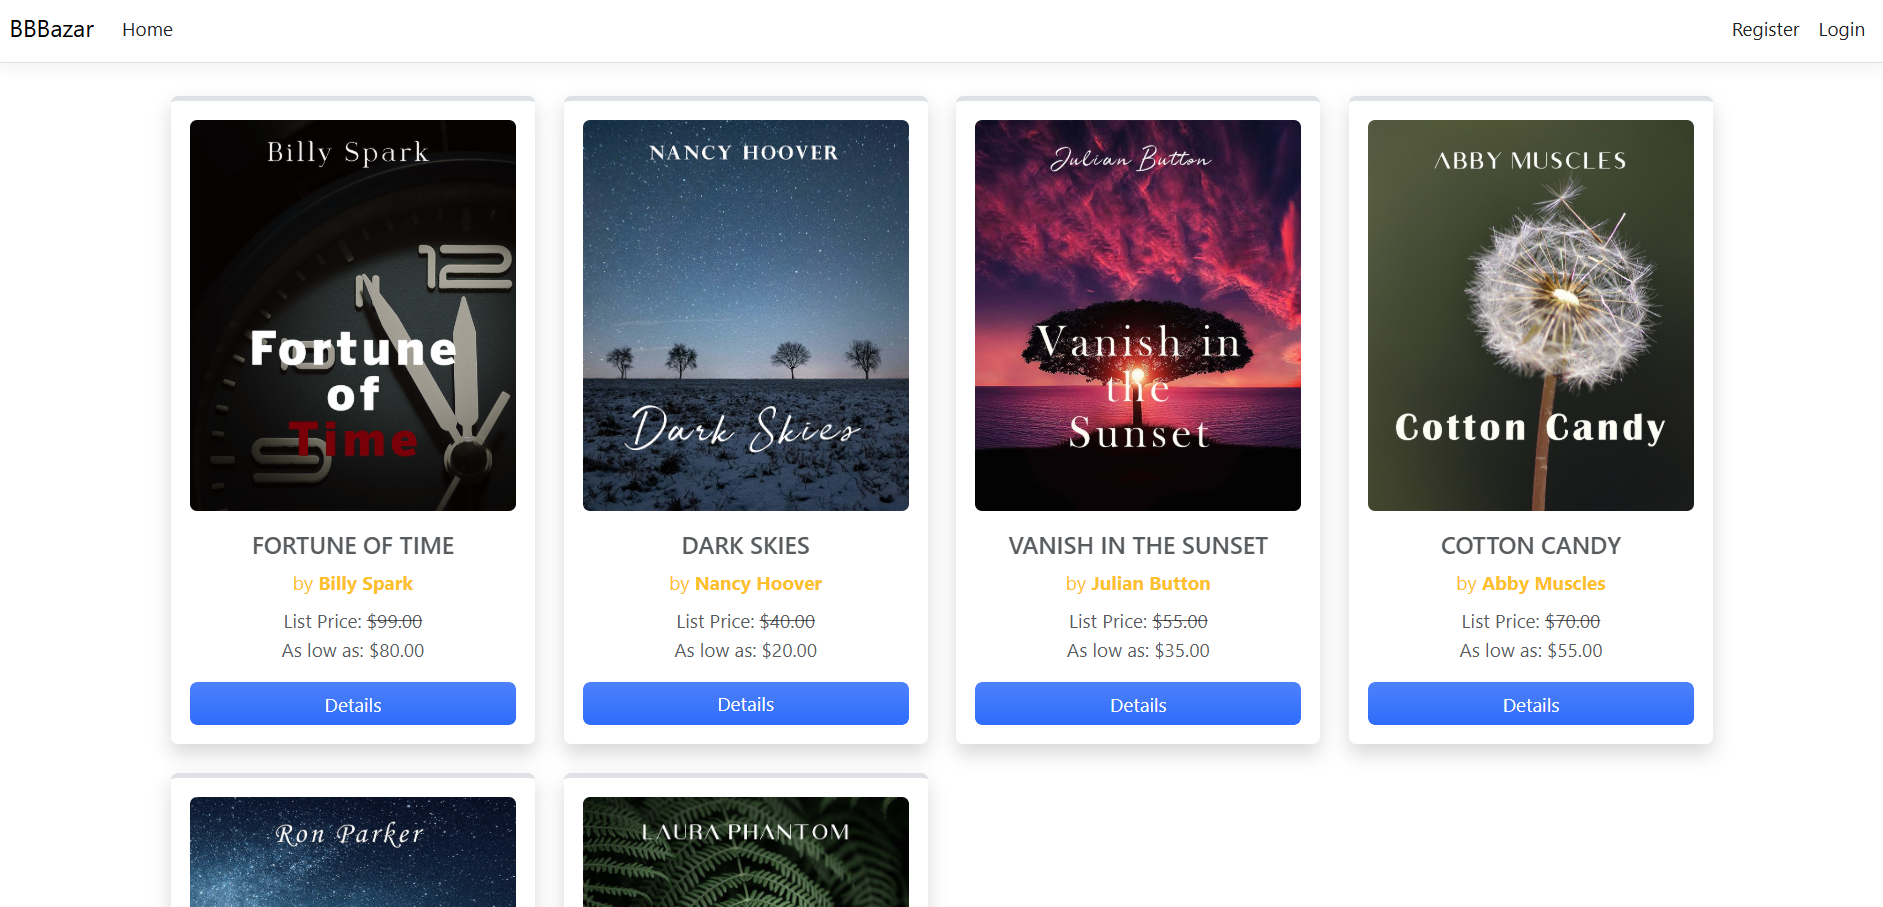
Task: Click the COTTON CANDY title text
Action: [x=1530, y=546]
